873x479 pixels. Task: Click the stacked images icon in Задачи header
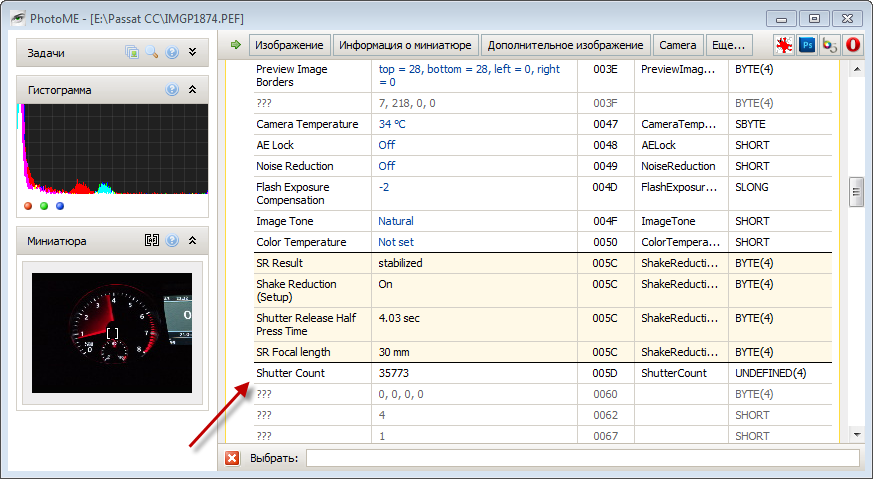(x=132, y=52)
